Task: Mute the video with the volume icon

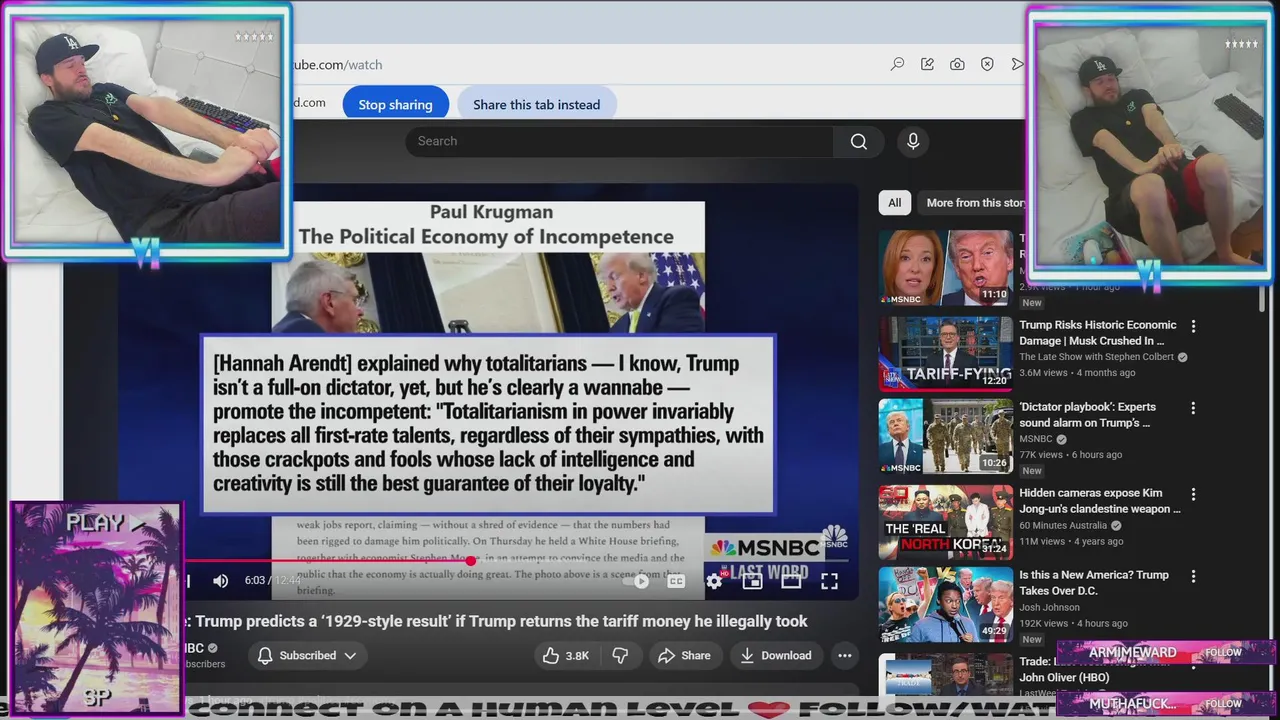Action: [221, 580]
